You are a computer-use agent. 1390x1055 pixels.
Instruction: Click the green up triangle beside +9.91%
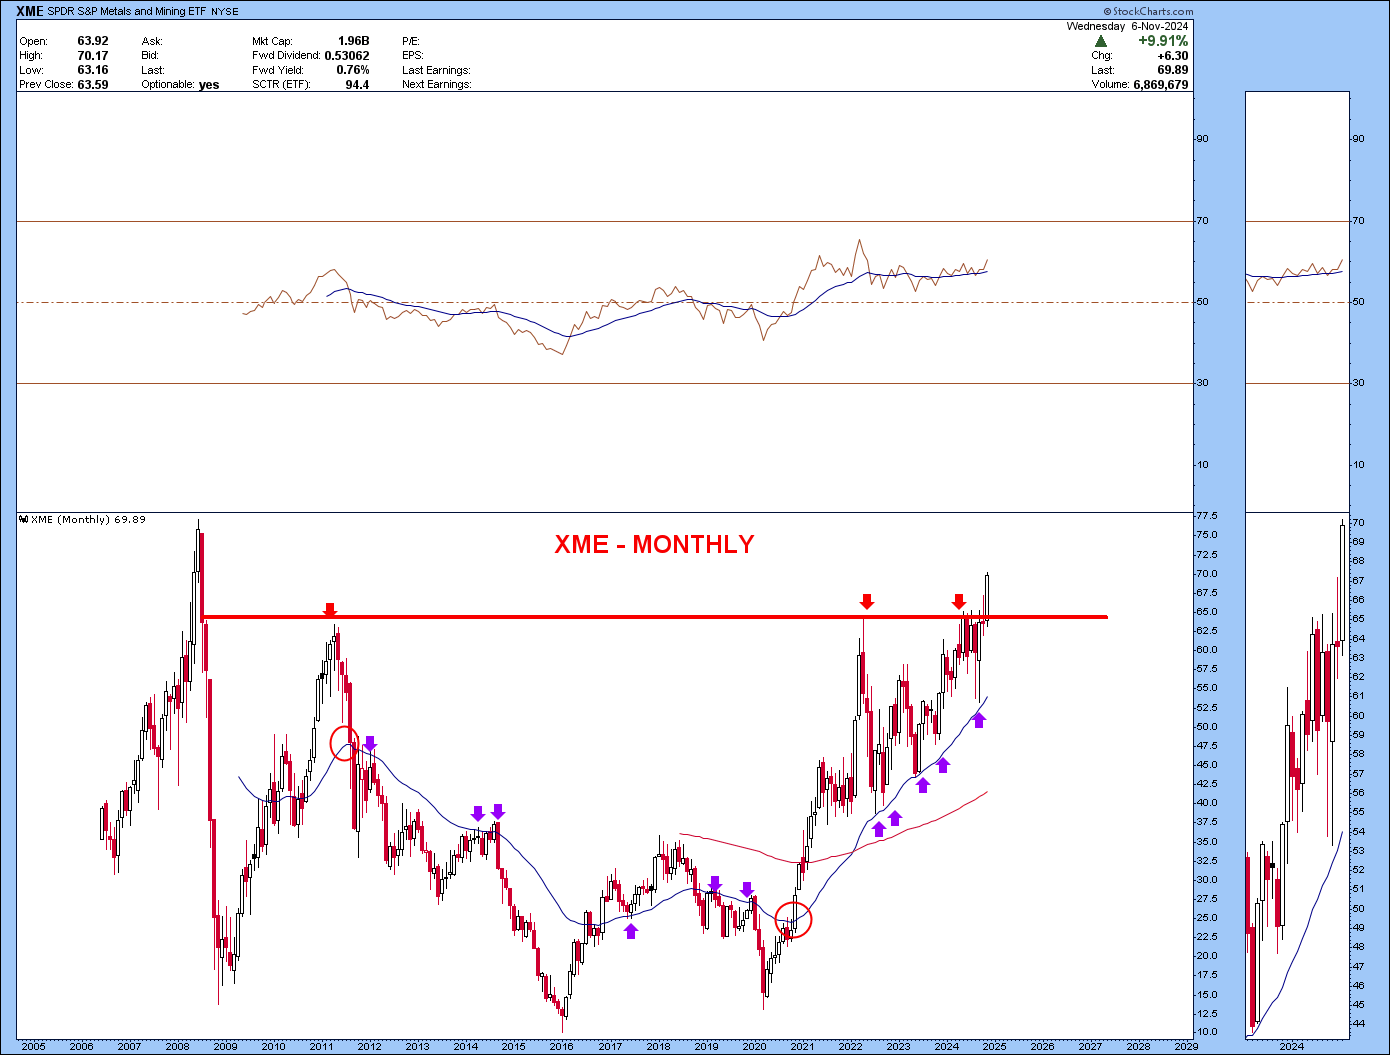[1101, 41]
